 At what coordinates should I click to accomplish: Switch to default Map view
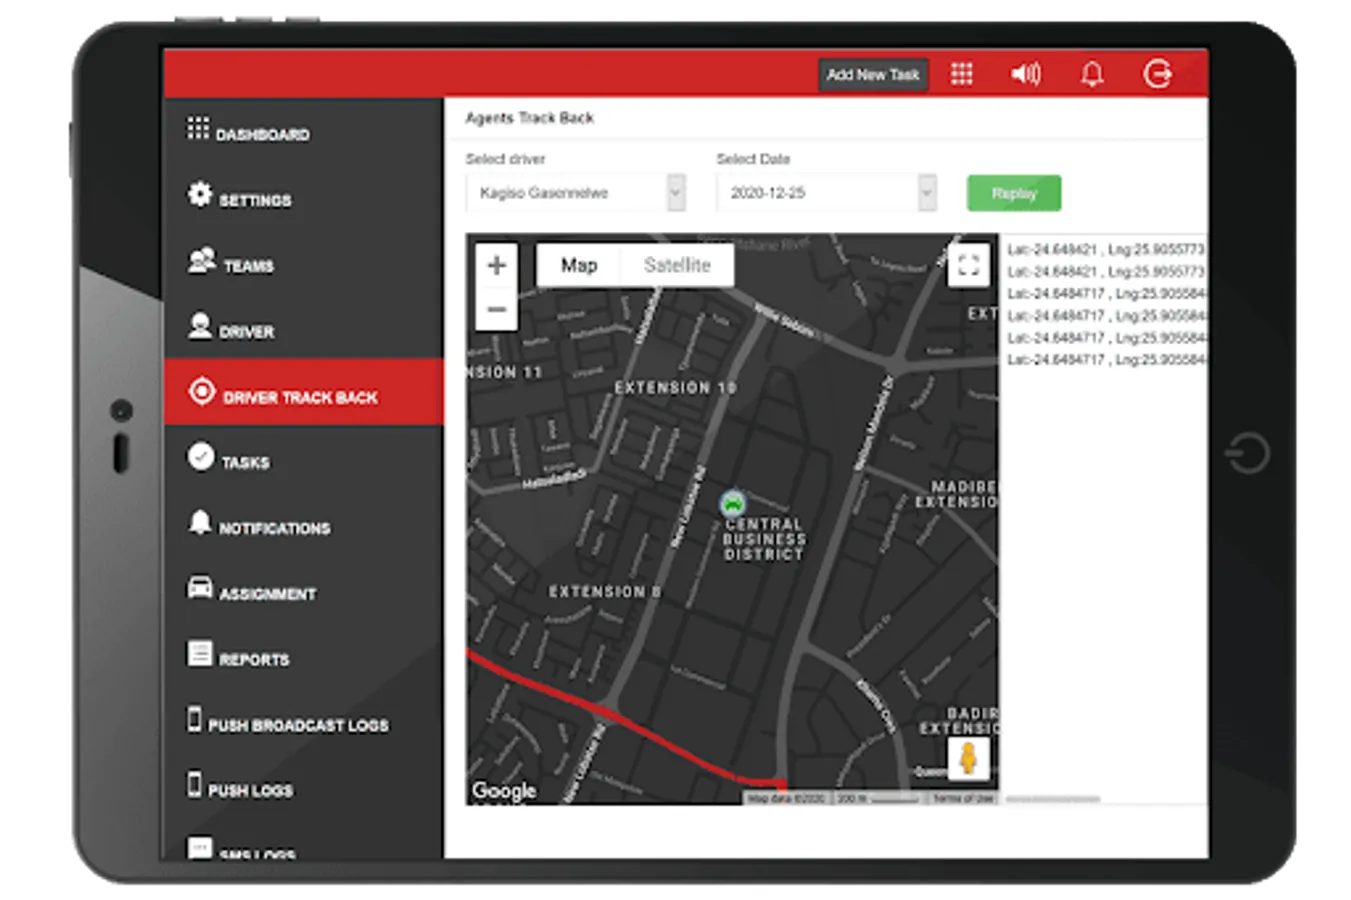coord(578,265)
